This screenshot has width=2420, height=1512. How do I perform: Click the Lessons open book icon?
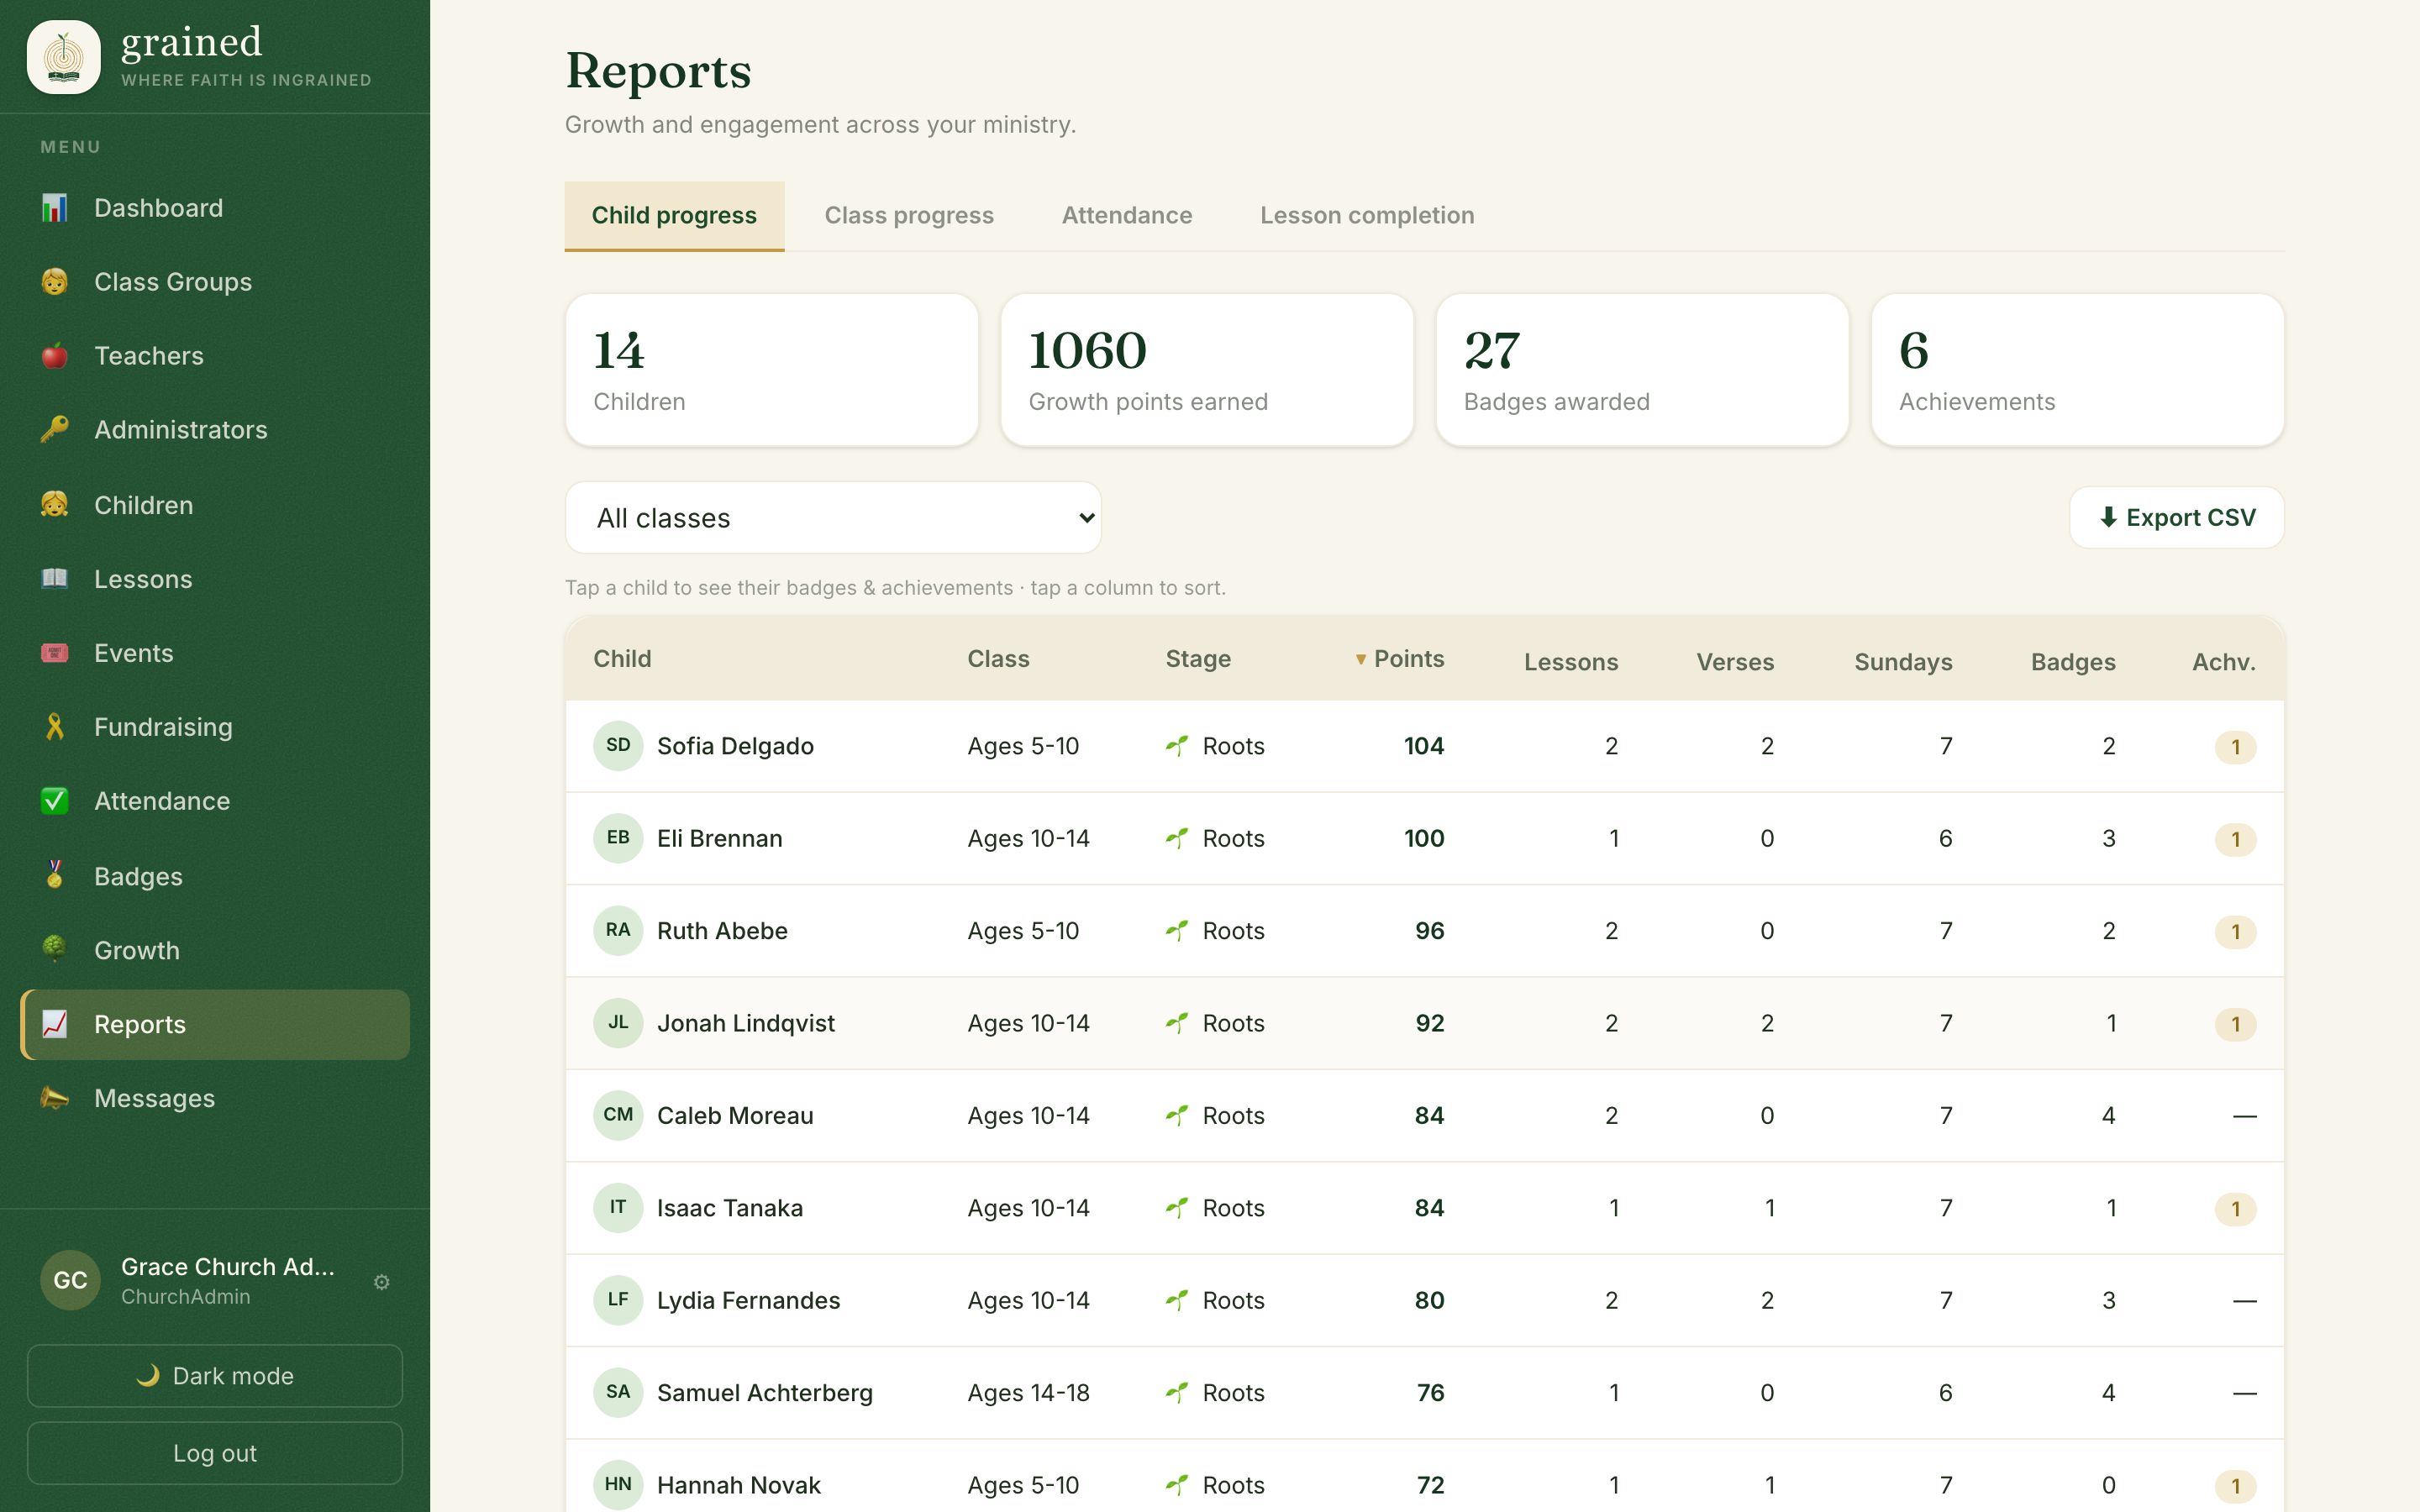(55, 579)
